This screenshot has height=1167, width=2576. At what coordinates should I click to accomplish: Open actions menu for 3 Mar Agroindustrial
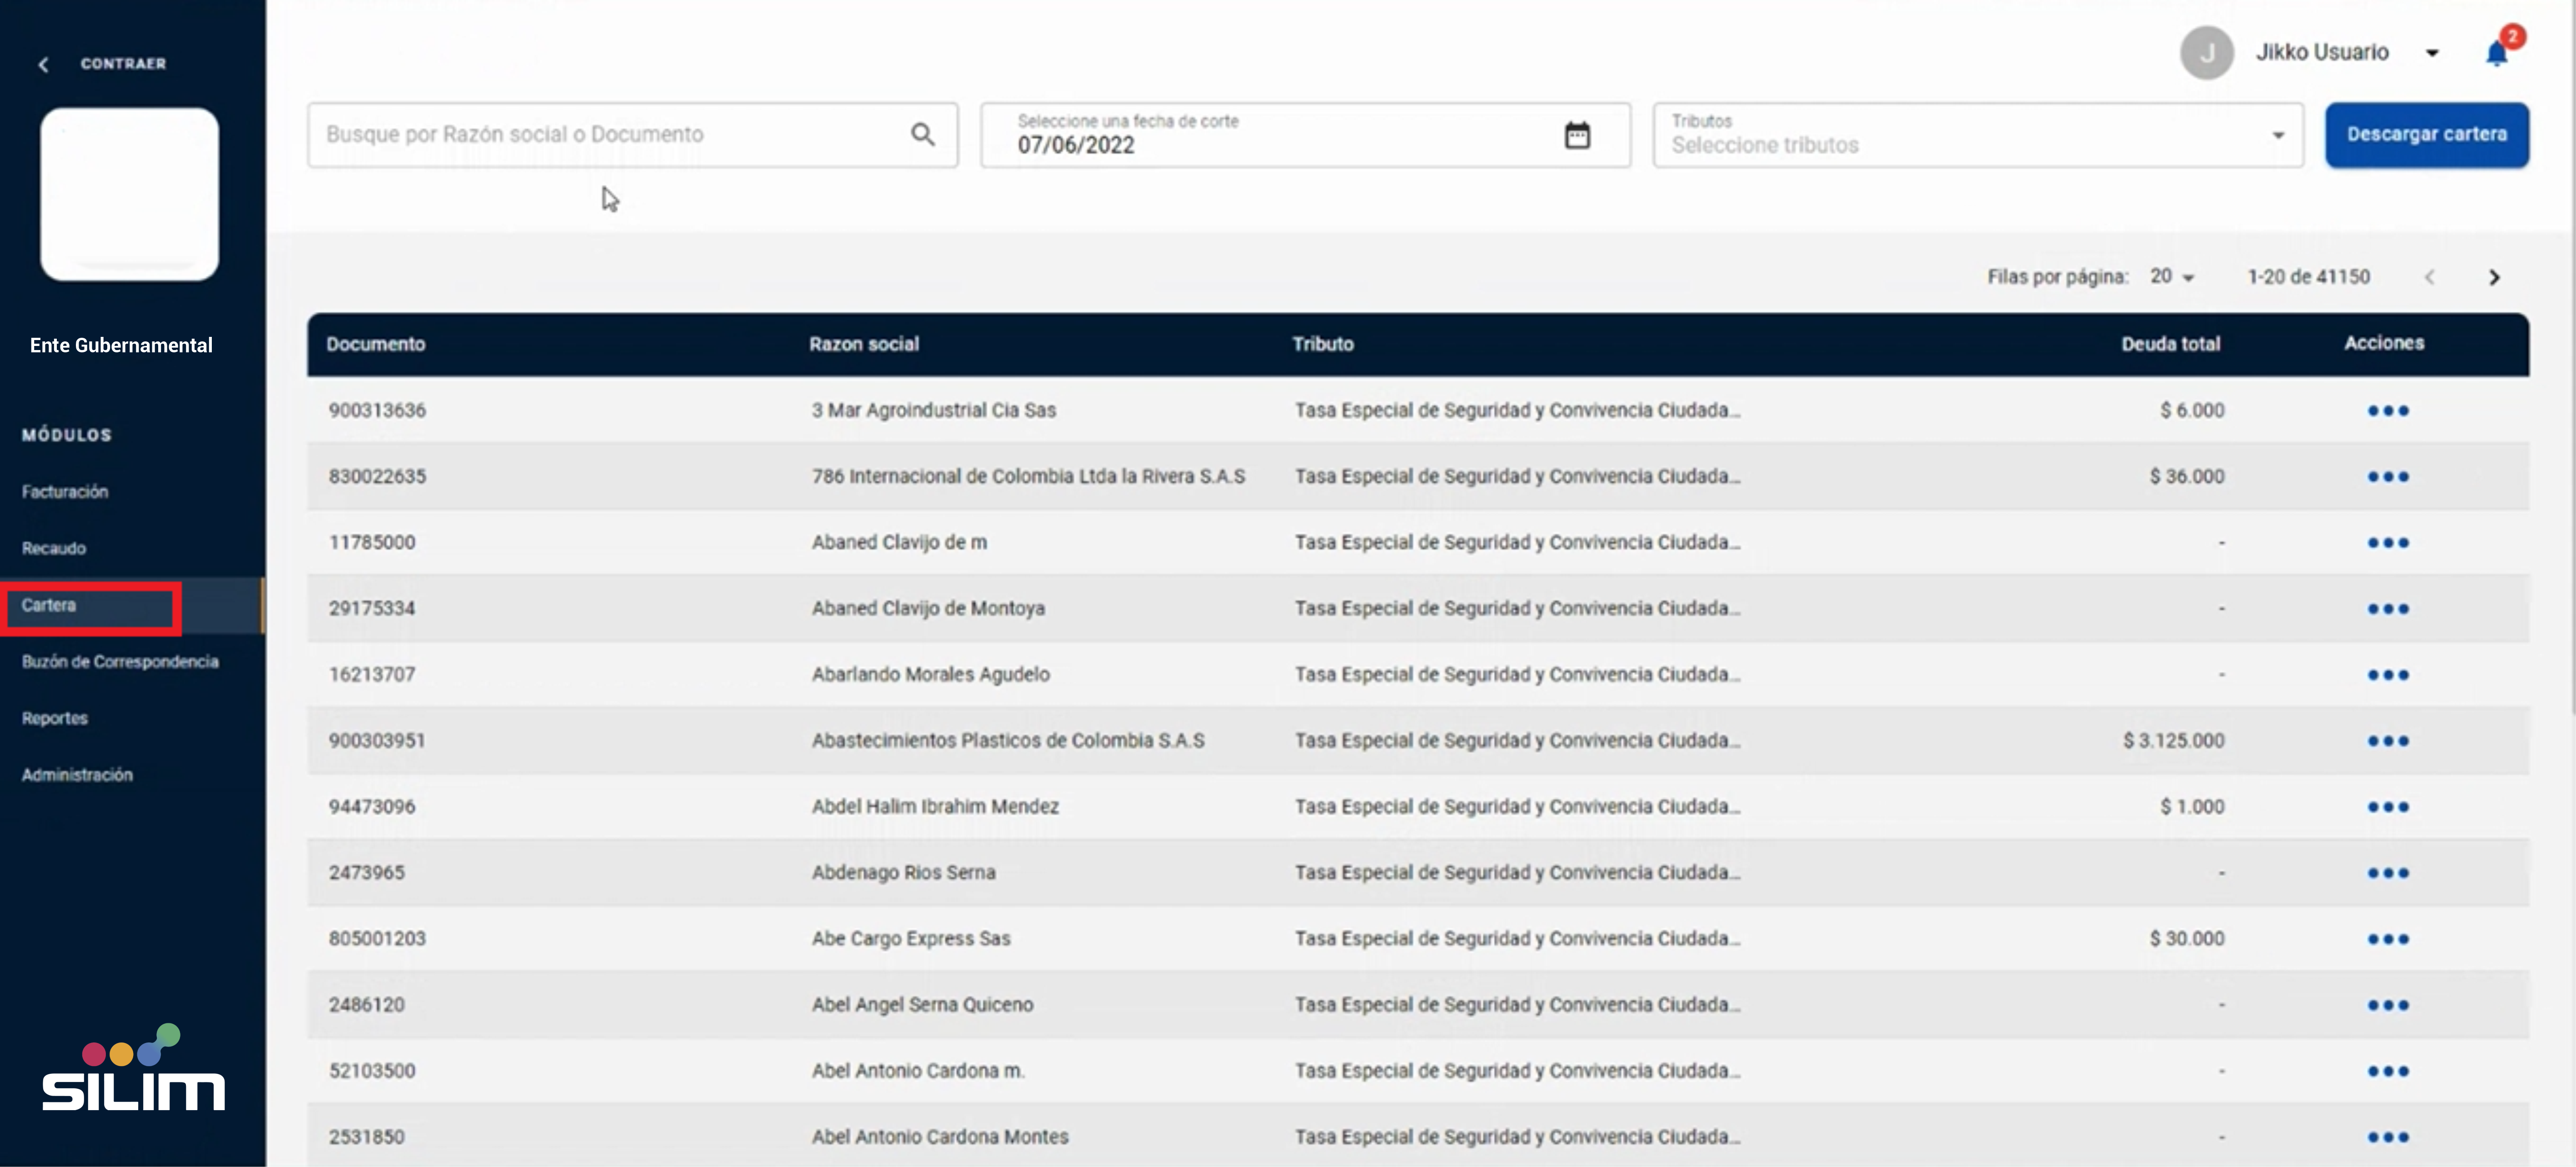click(x=2387, y=411)
